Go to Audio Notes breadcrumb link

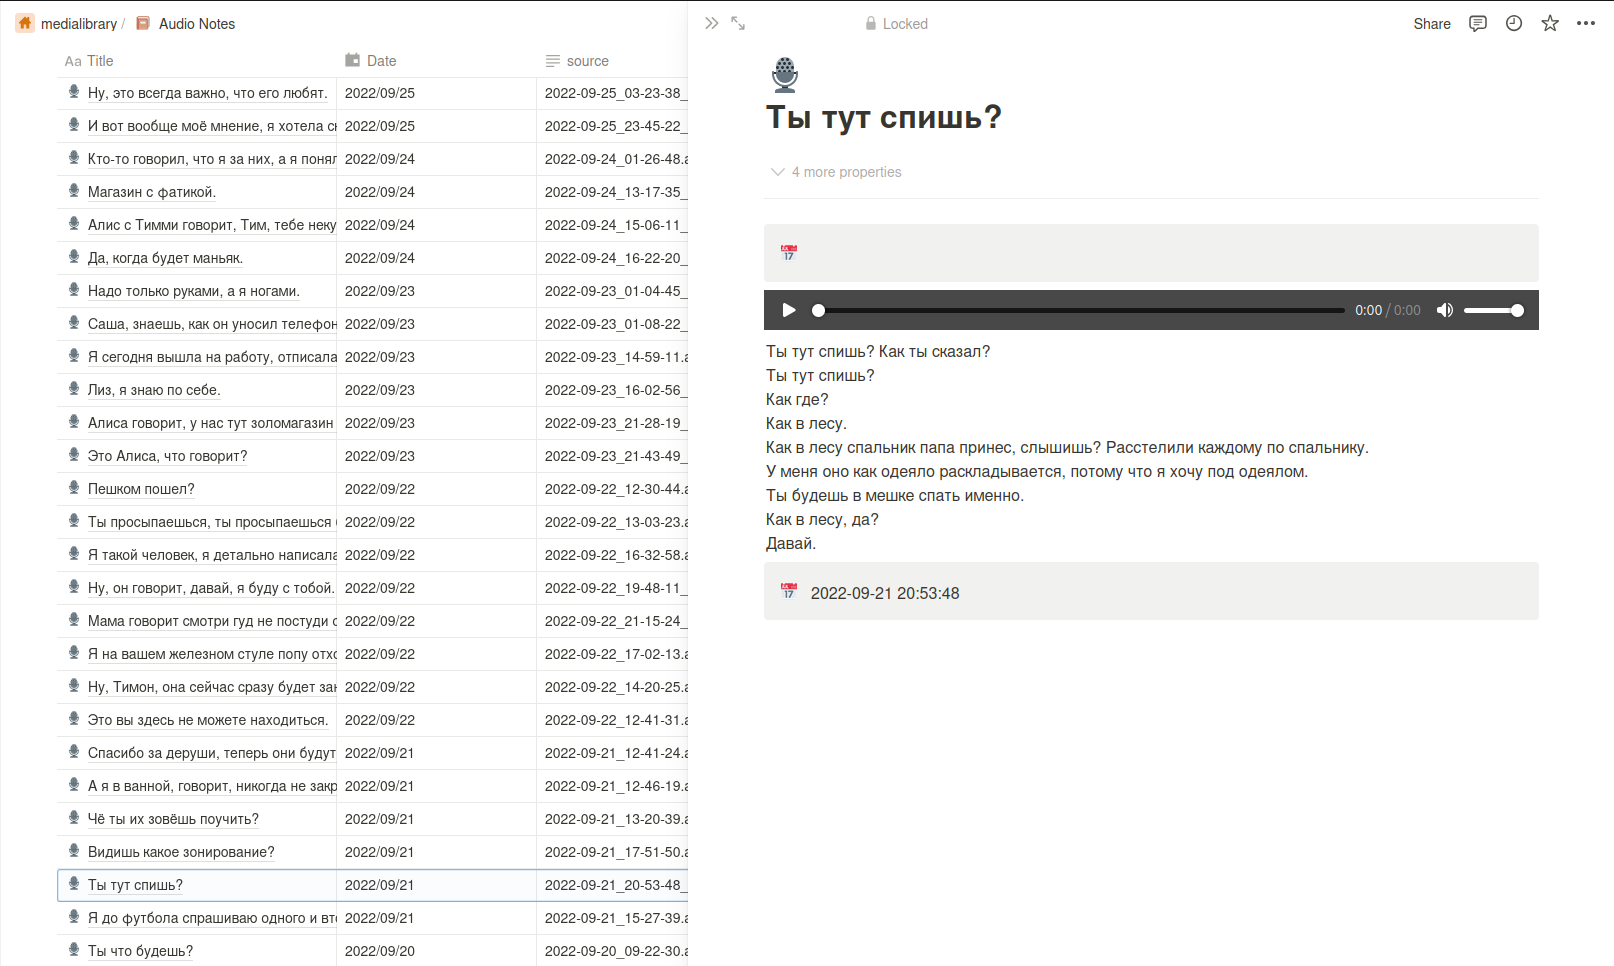coord(197,23)
